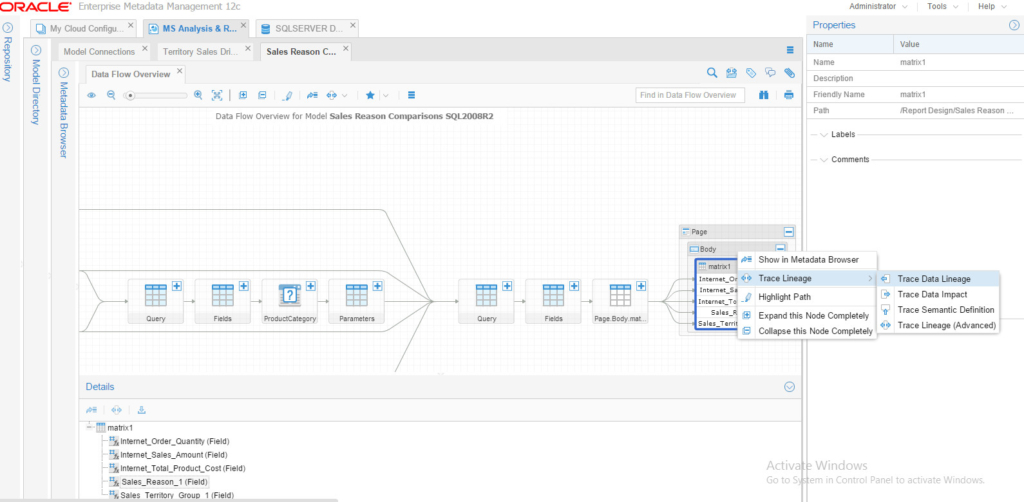Collapse the Page node minus button
This screenshot has width=1024, height=502.
coord(788,232)
